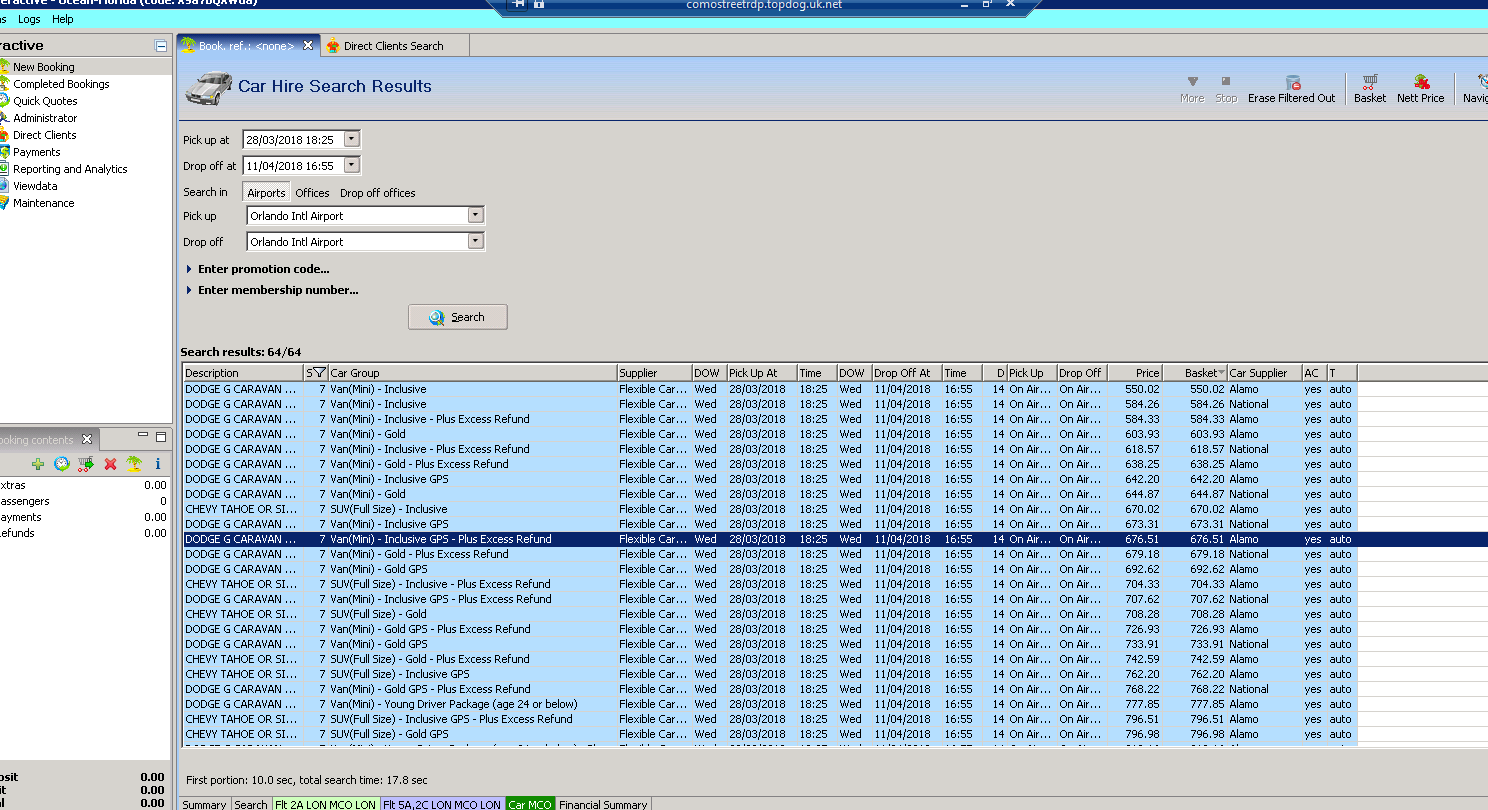The height and width of the screenshot is (810, 1488).
Task: Select the 550.02 Alamo Van(Mini) Inclusive row
Action: pyautogui.click(x=769, y=389)
